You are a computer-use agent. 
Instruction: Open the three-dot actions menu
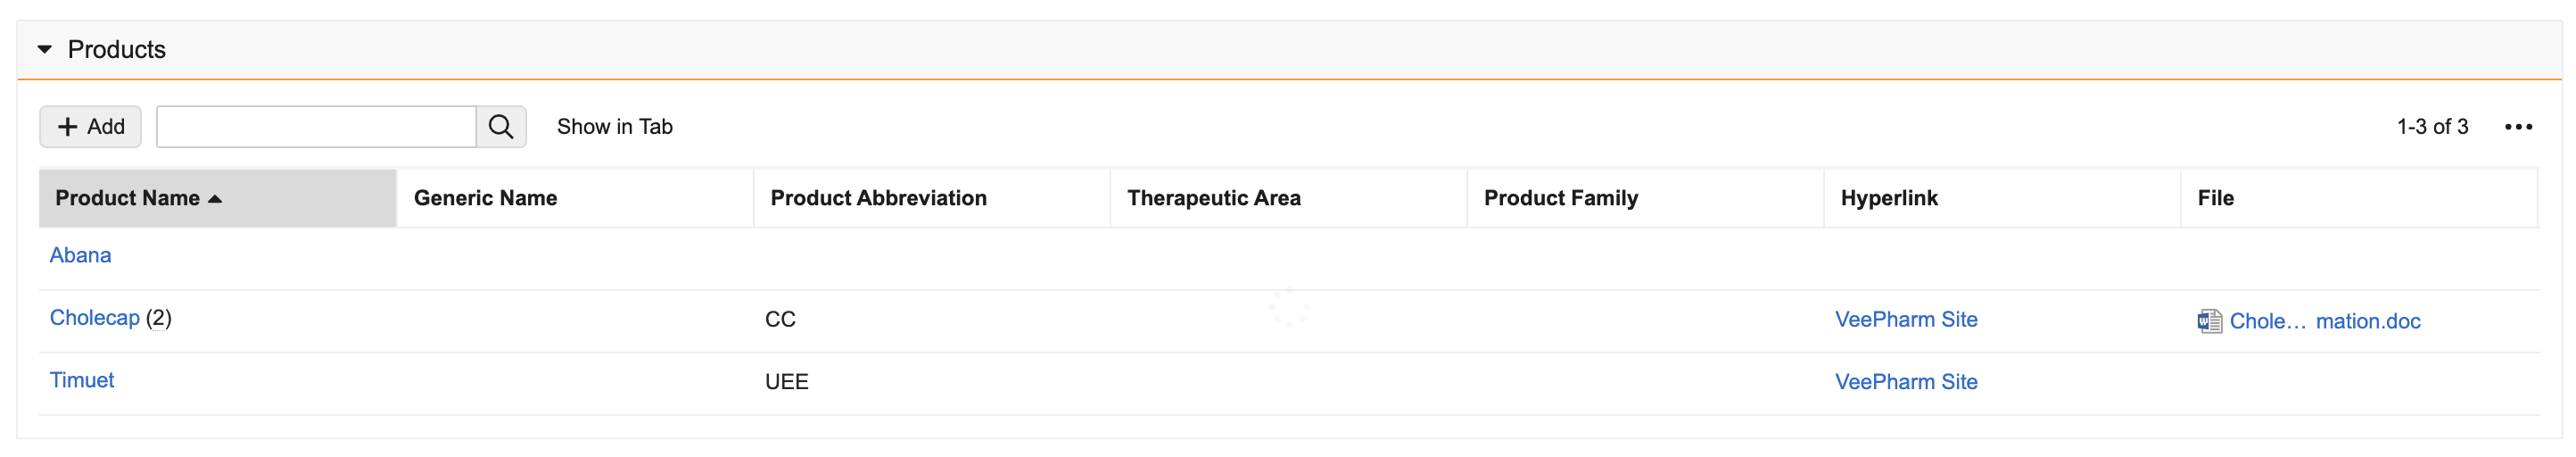point(2518,127)
